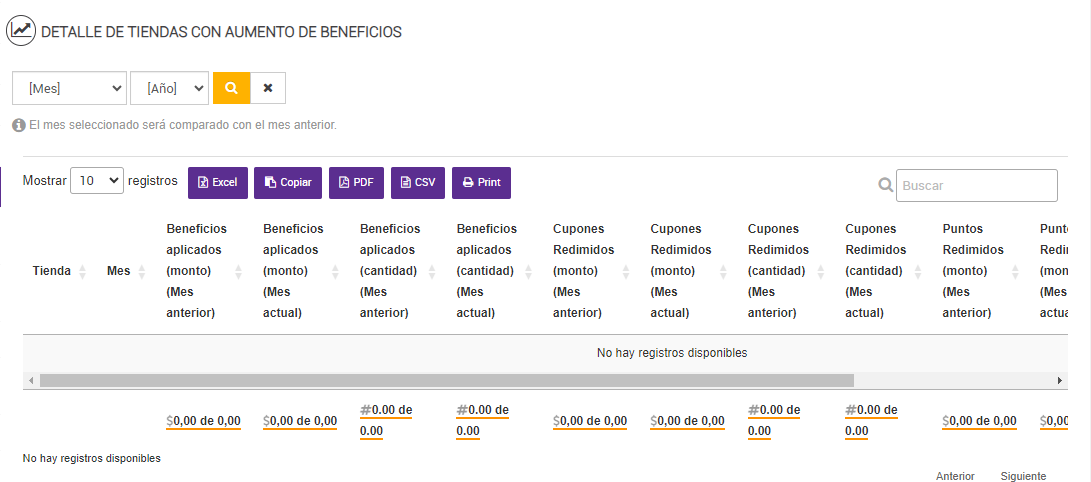Clear filters with the X button

(x=268, y=88)
